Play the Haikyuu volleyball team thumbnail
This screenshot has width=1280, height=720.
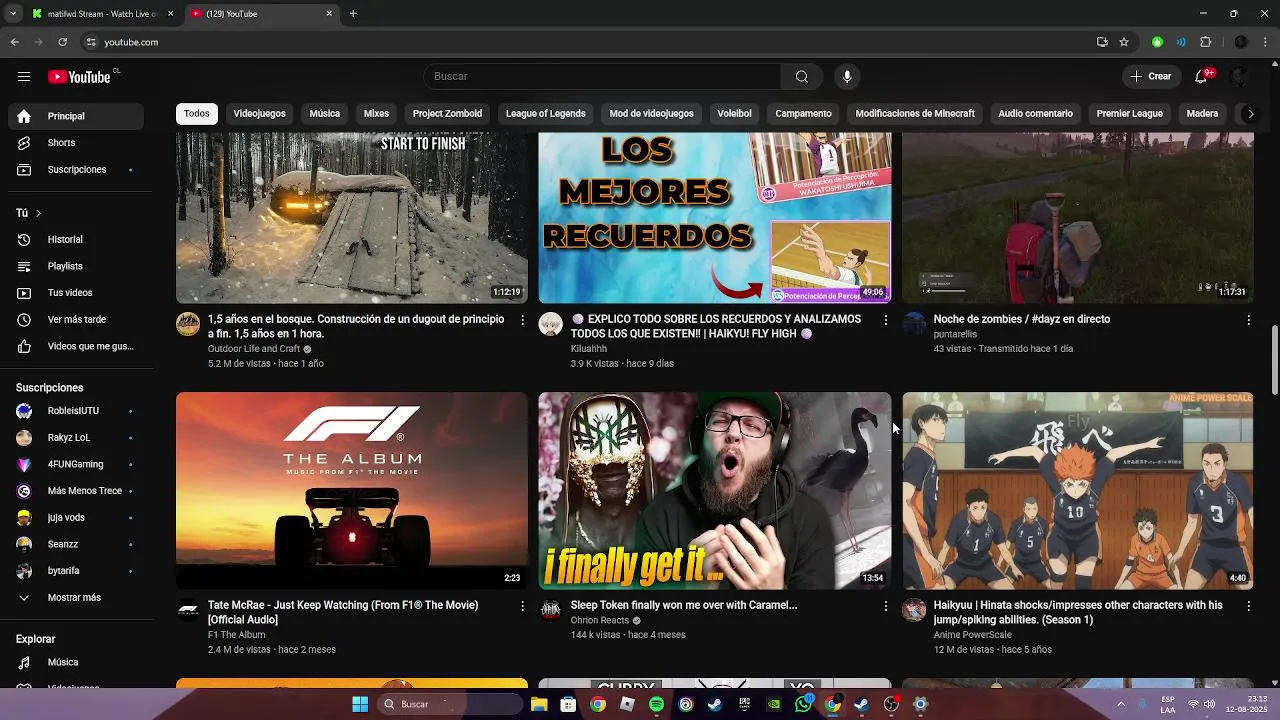click(1078, 490)
